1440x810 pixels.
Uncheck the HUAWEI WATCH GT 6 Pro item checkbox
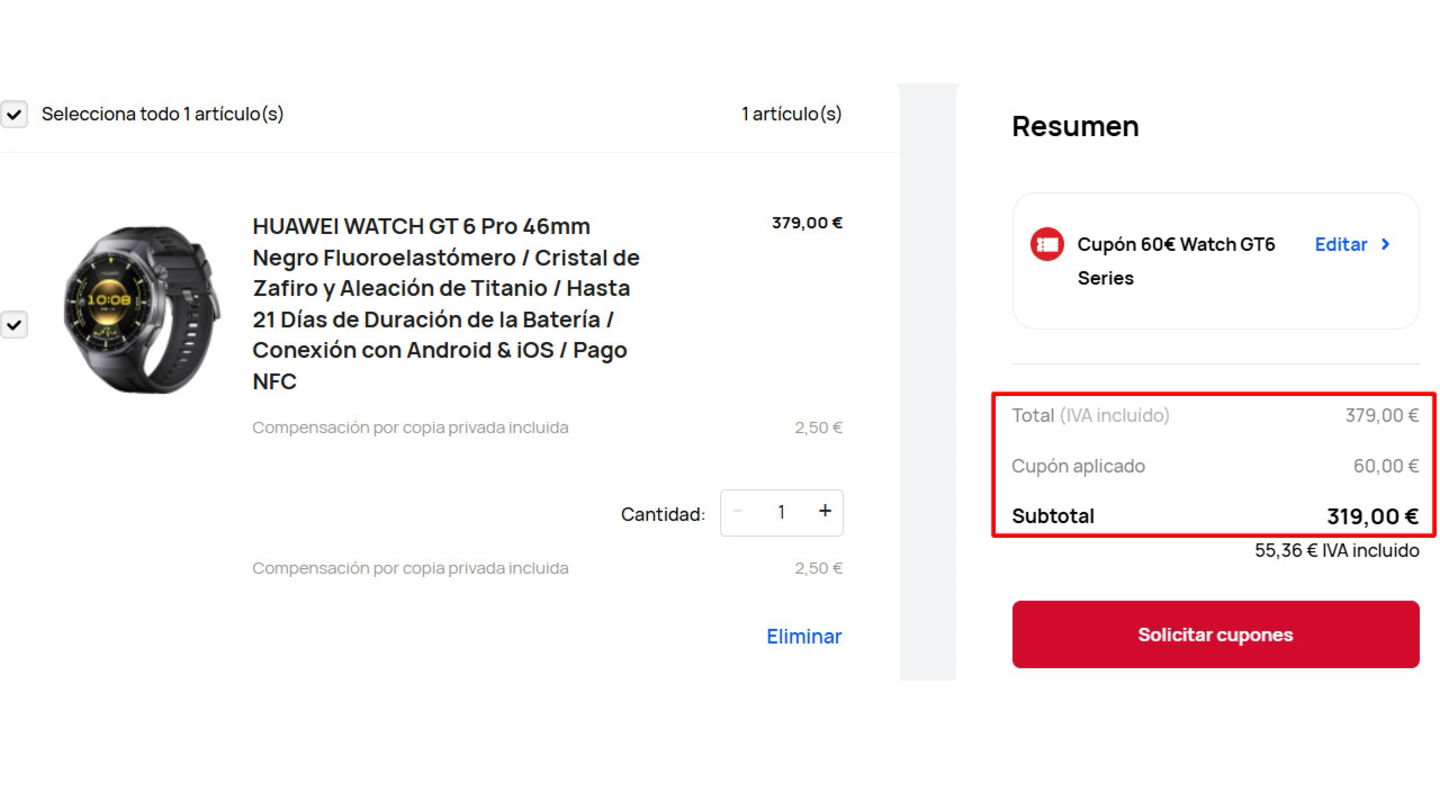tap(13, 325)
